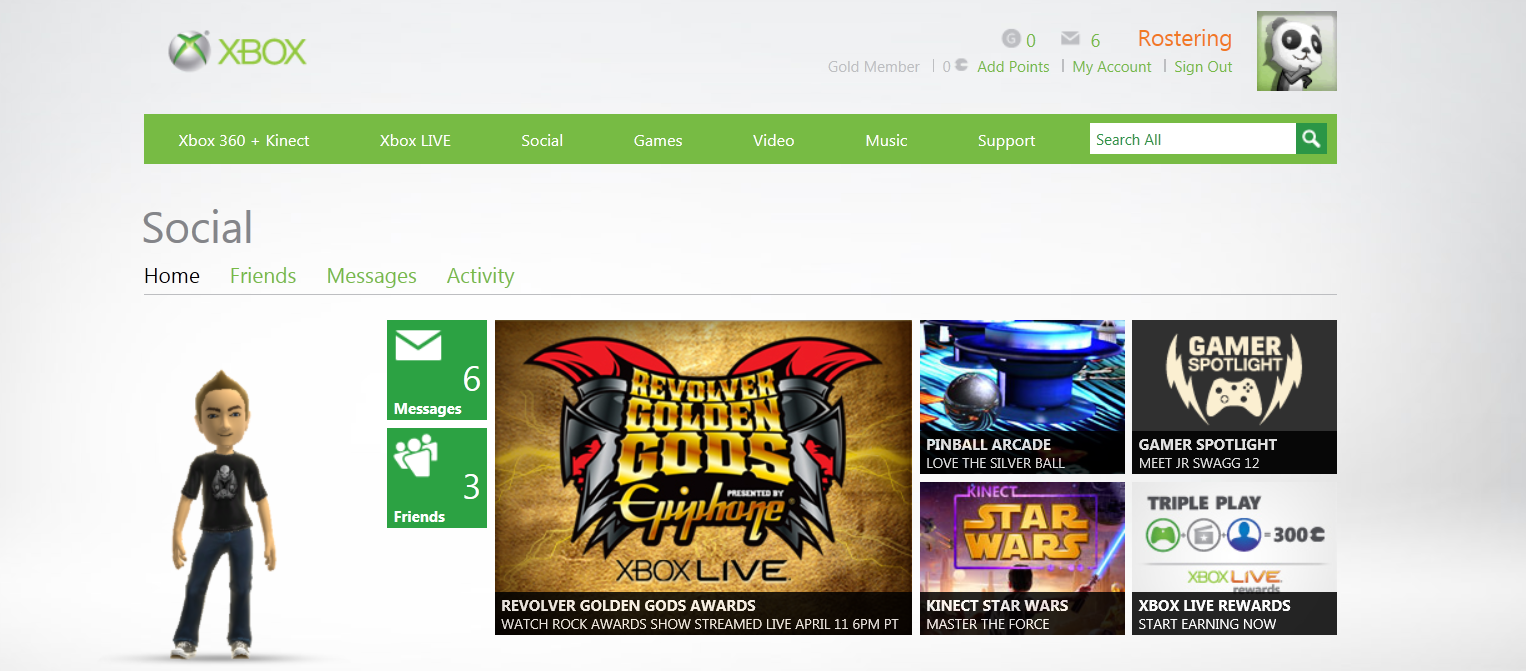Screen dimensions: 1526x671
Task: Open the Gamerscore G icon in header
Action: 1011,39
